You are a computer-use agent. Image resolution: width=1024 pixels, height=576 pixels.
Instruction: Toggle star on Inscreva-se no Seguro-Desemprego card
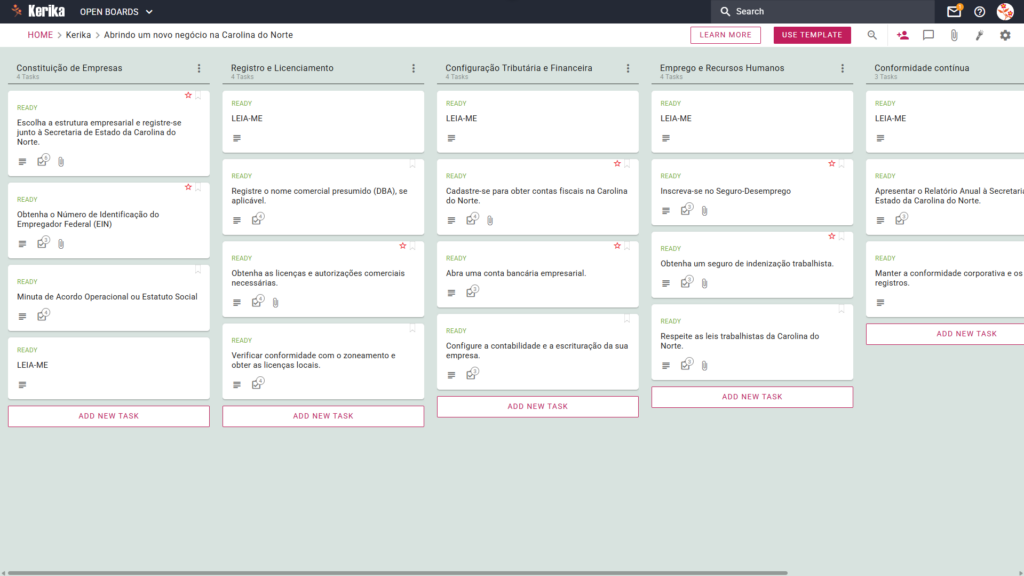831,164
